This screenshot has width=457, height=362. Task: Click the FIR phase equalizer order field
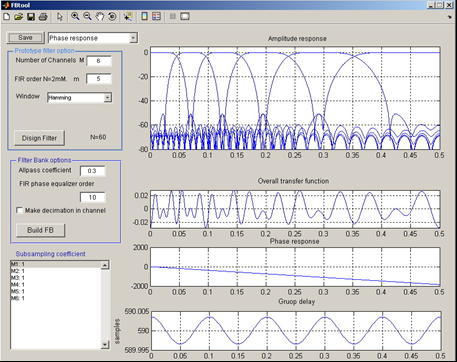coord(92,197)
